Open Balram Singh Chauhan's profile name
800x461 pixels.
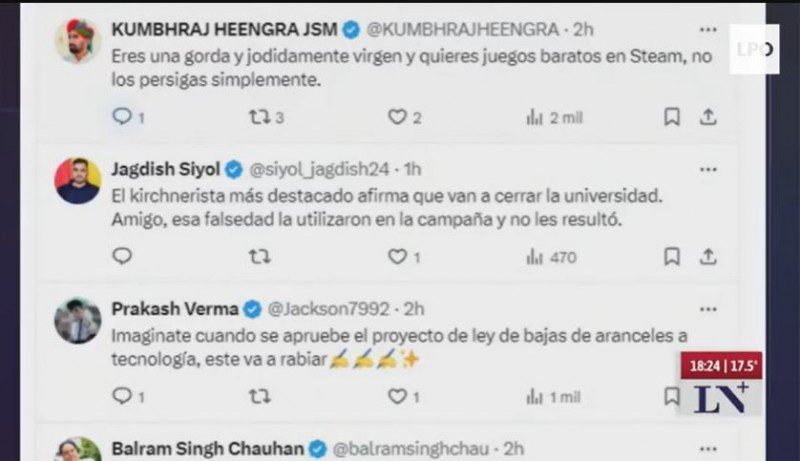point(208,449)
